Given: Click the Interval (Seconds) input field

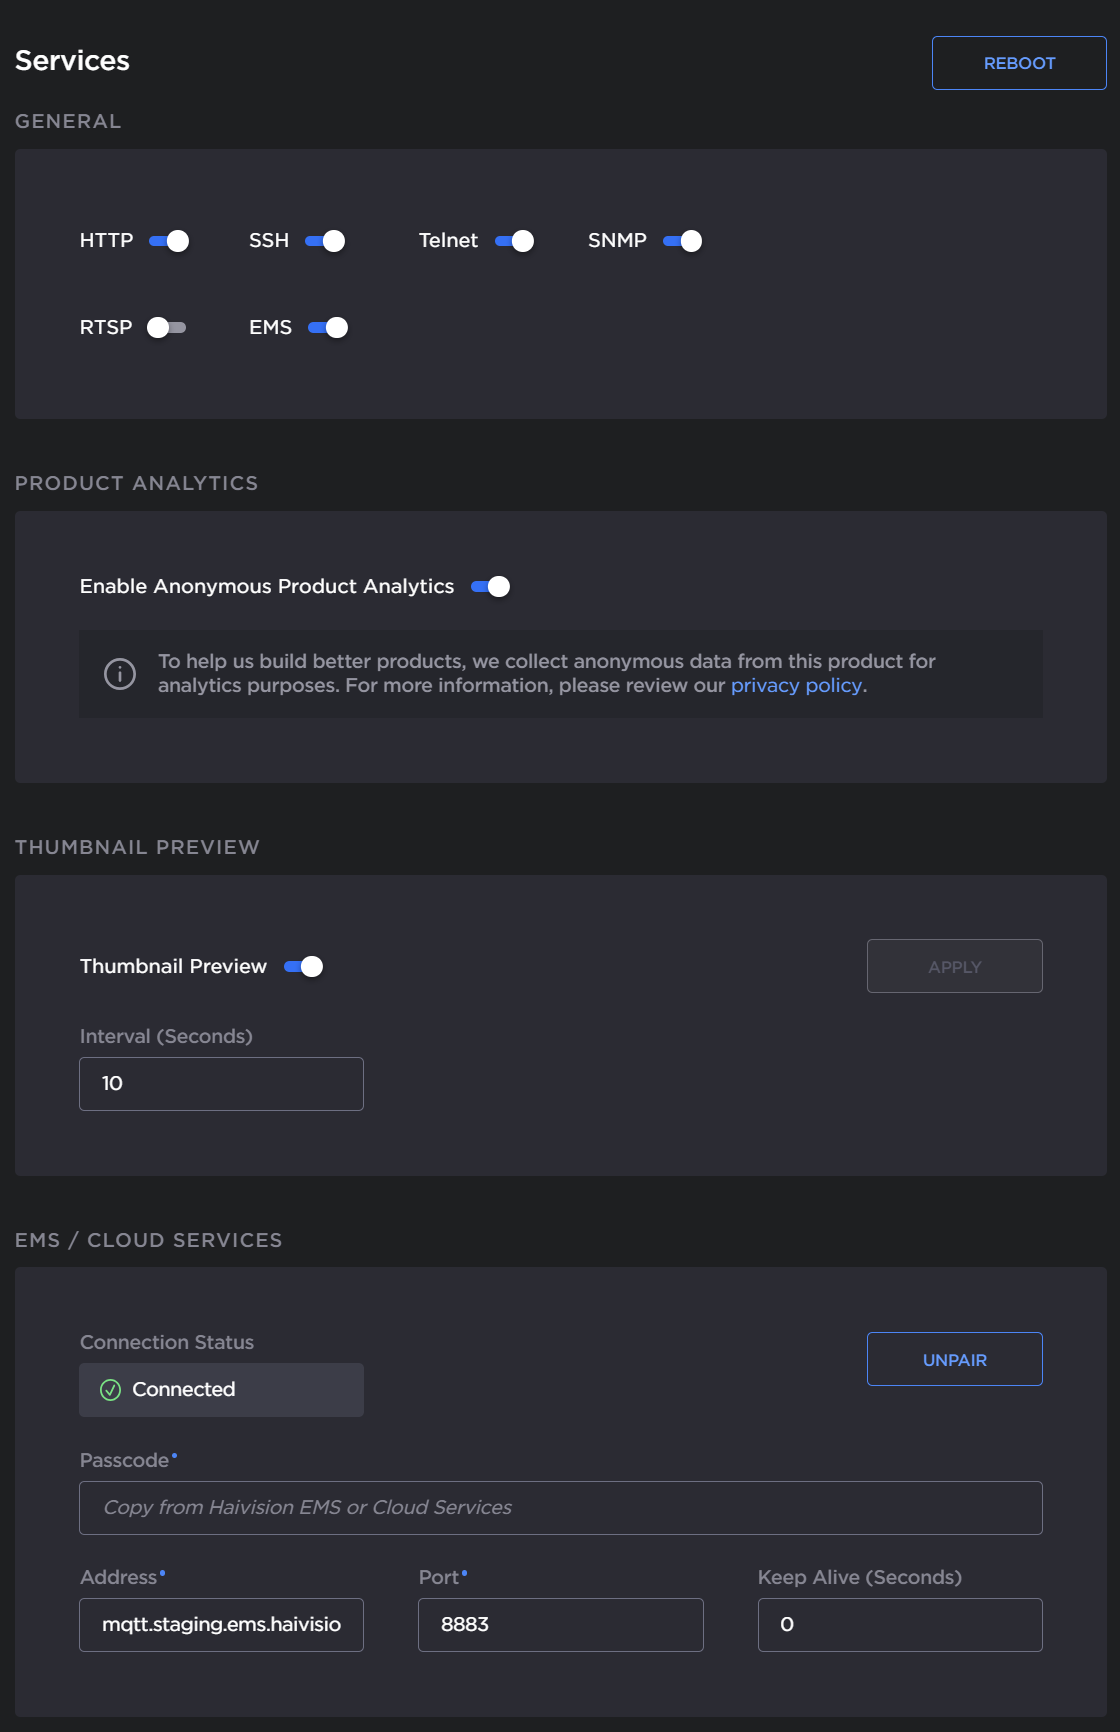Looking at the screenshot, I should click(x=221, y=1084).
